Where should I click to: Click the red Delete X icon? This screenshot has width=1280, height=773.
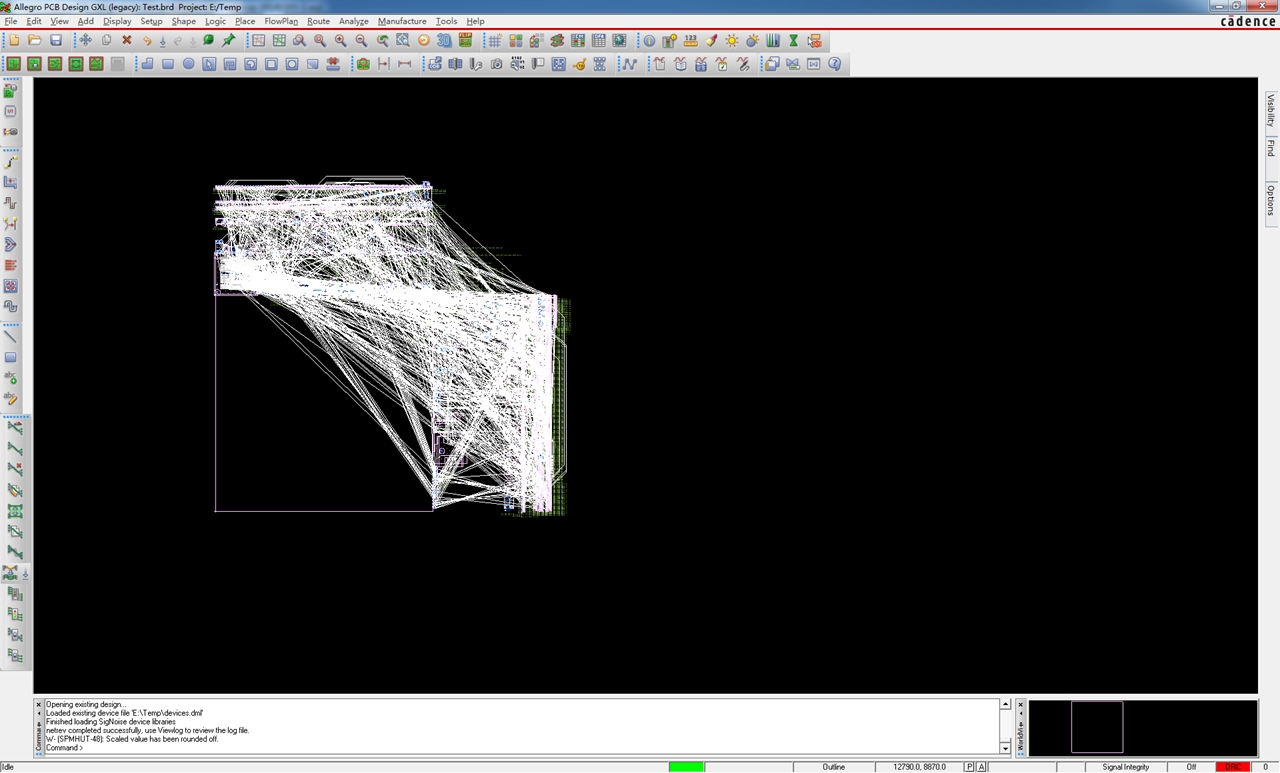pos(127,40)
